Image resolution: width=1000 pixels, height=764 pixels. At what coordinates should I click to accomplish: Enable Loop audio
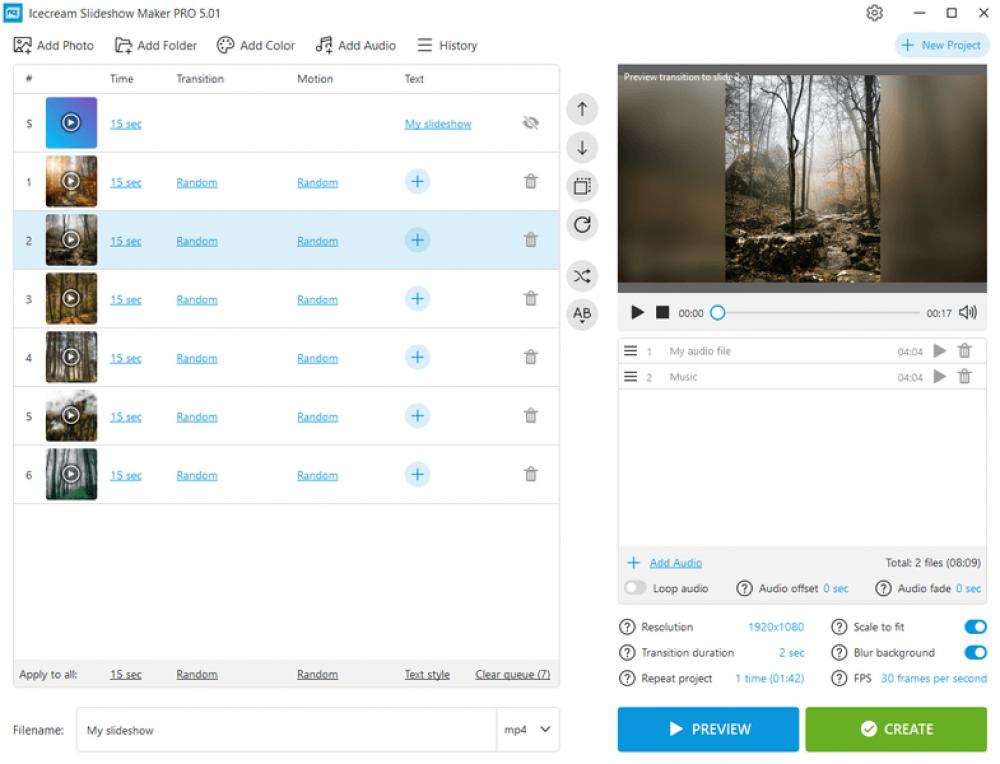pyautogui.click(x=634, y=588)
